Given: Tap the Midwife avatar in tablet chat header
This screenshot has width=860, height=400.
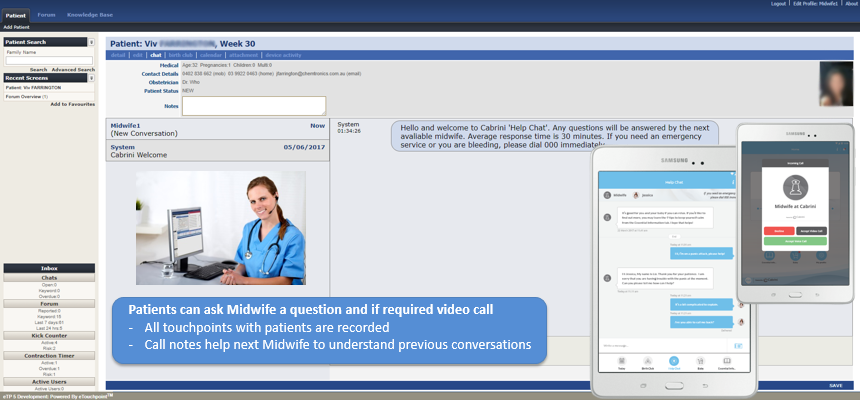Looking at the screenshot, I should (607, 195).
